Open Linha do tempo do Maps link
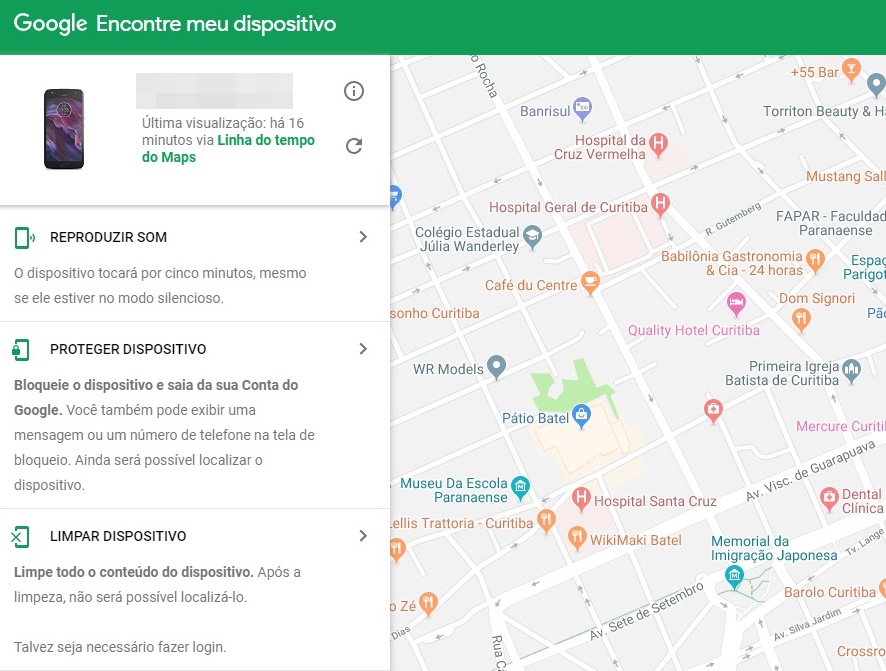886x671 pixels. (x=228, y=149)
